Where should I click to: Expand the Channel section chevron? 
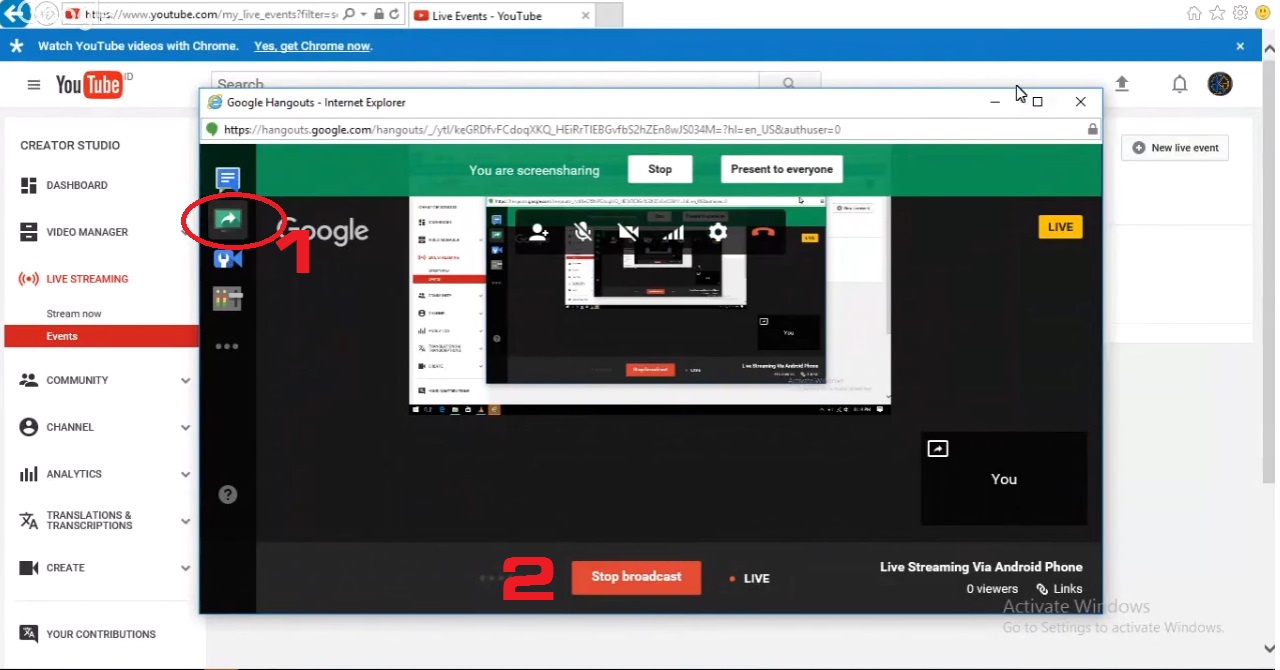[x=185, y=428]
